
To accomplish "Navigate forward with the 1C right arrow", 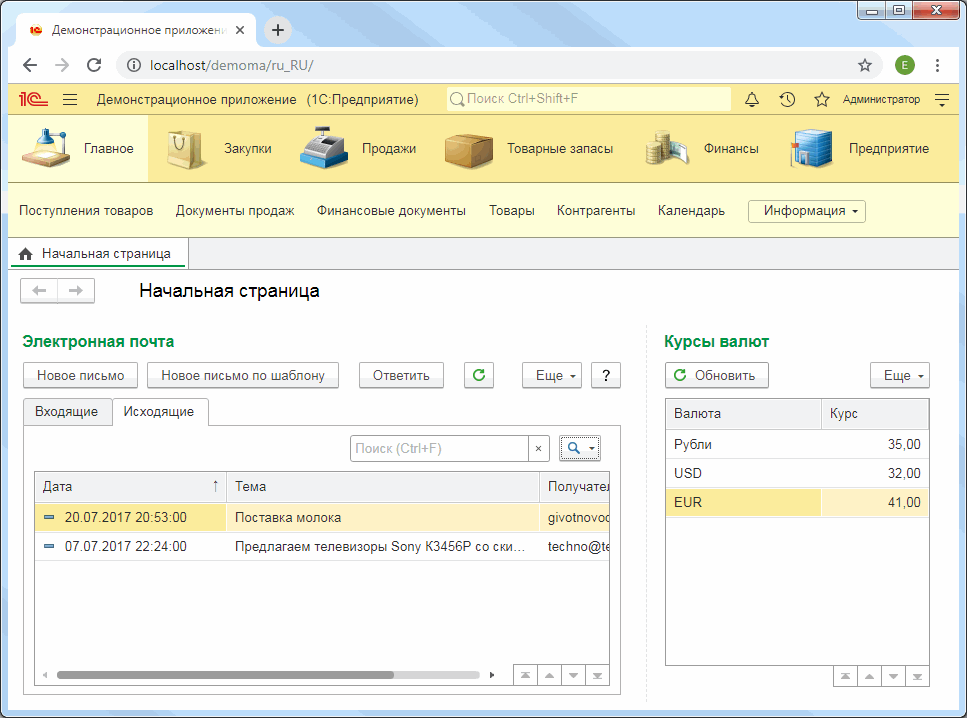I will click(76, 291).
